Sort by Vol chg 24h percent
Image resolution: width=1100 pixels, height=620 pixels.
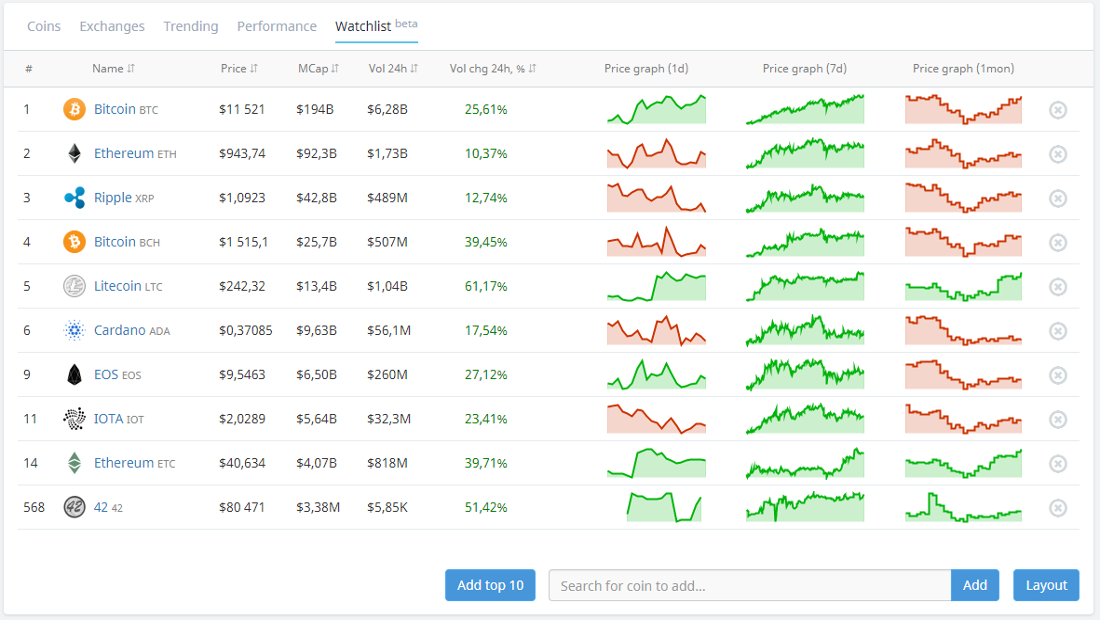(x=493, y=69)
